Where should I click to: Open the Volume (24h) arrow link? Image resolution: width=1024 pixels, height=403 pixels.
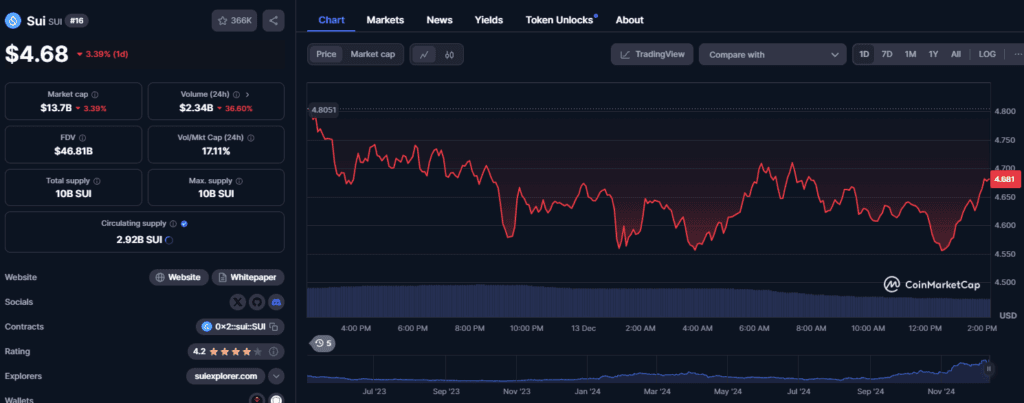pos(248,95)
